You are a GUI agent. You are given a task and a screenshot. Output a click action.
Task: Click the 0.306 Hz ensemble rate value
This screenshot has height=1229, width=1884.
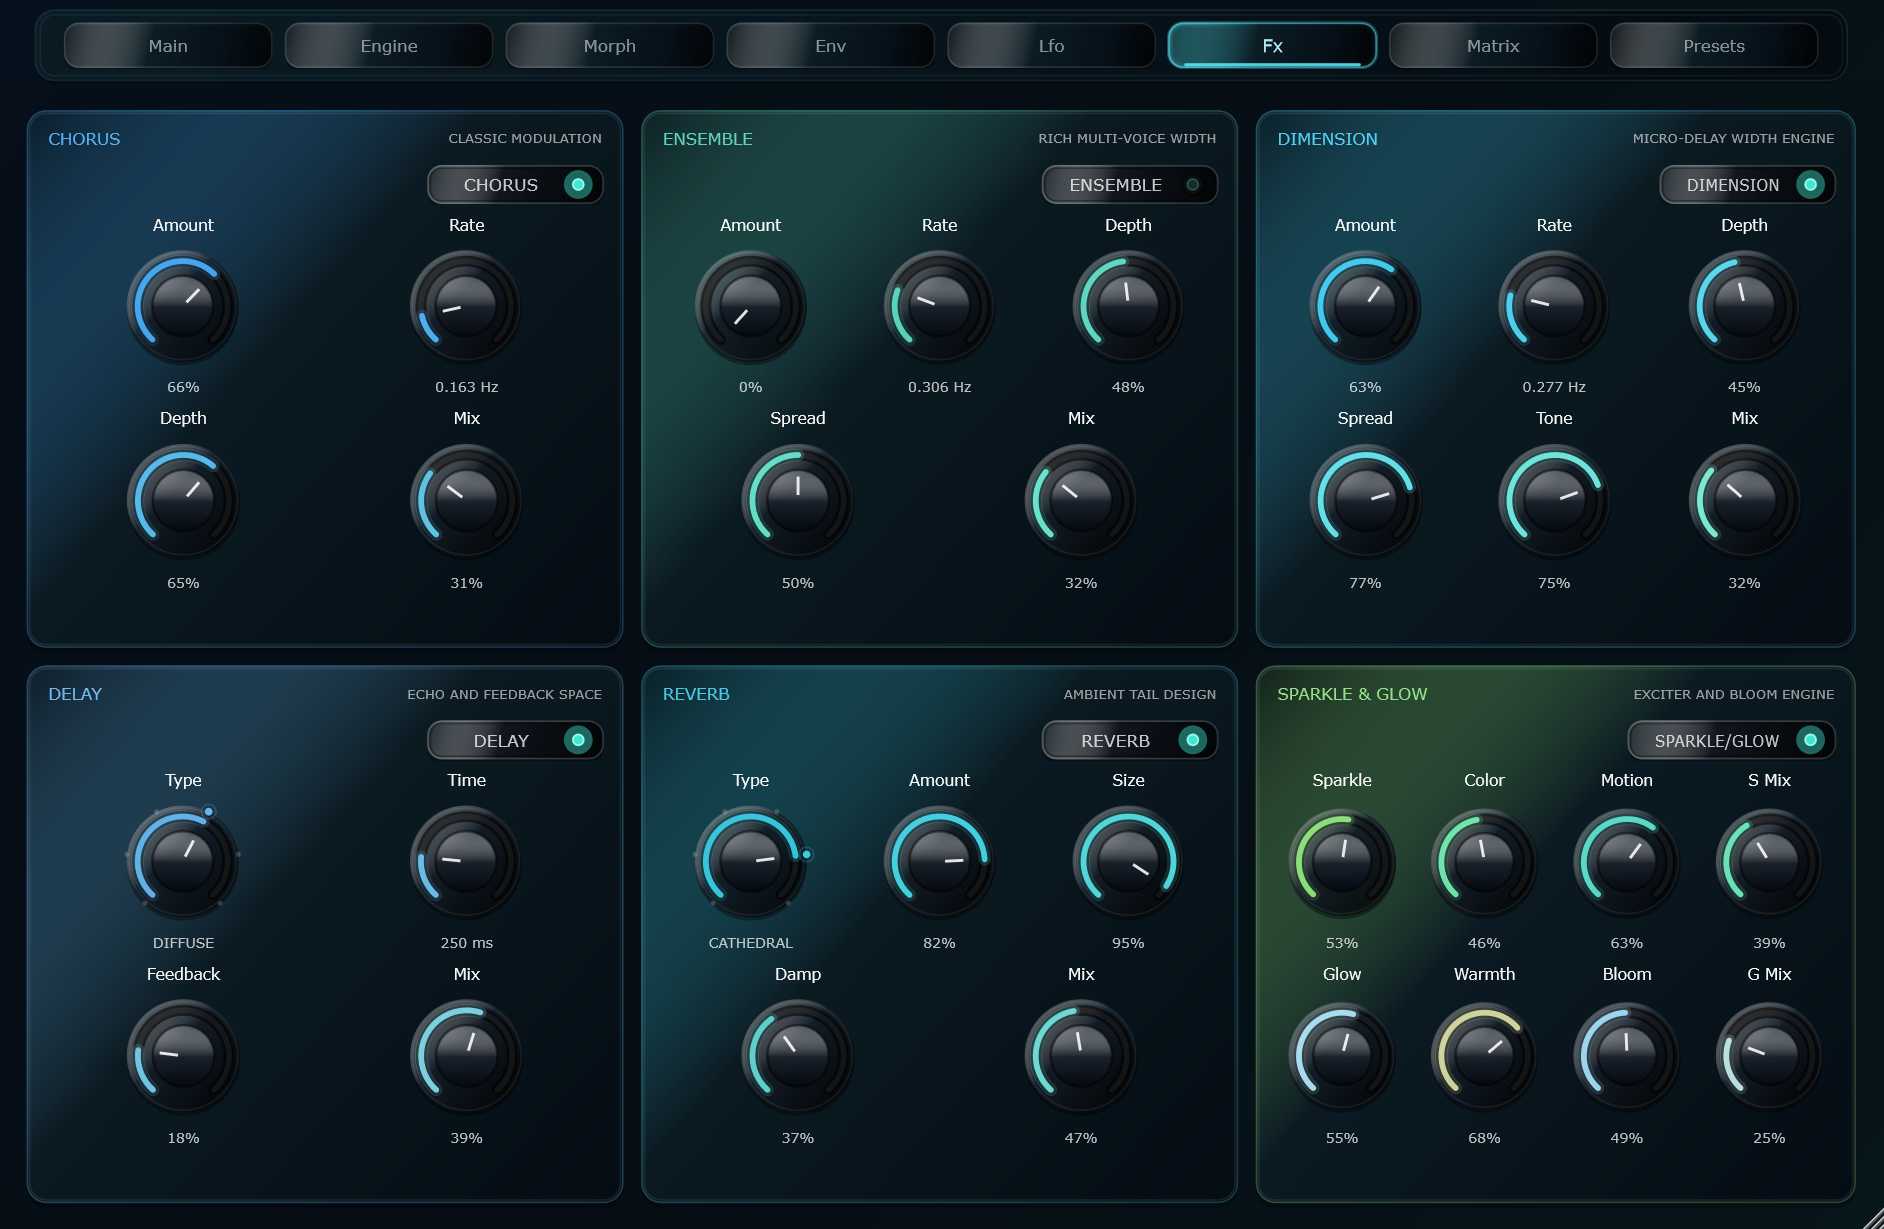(939, 387)
